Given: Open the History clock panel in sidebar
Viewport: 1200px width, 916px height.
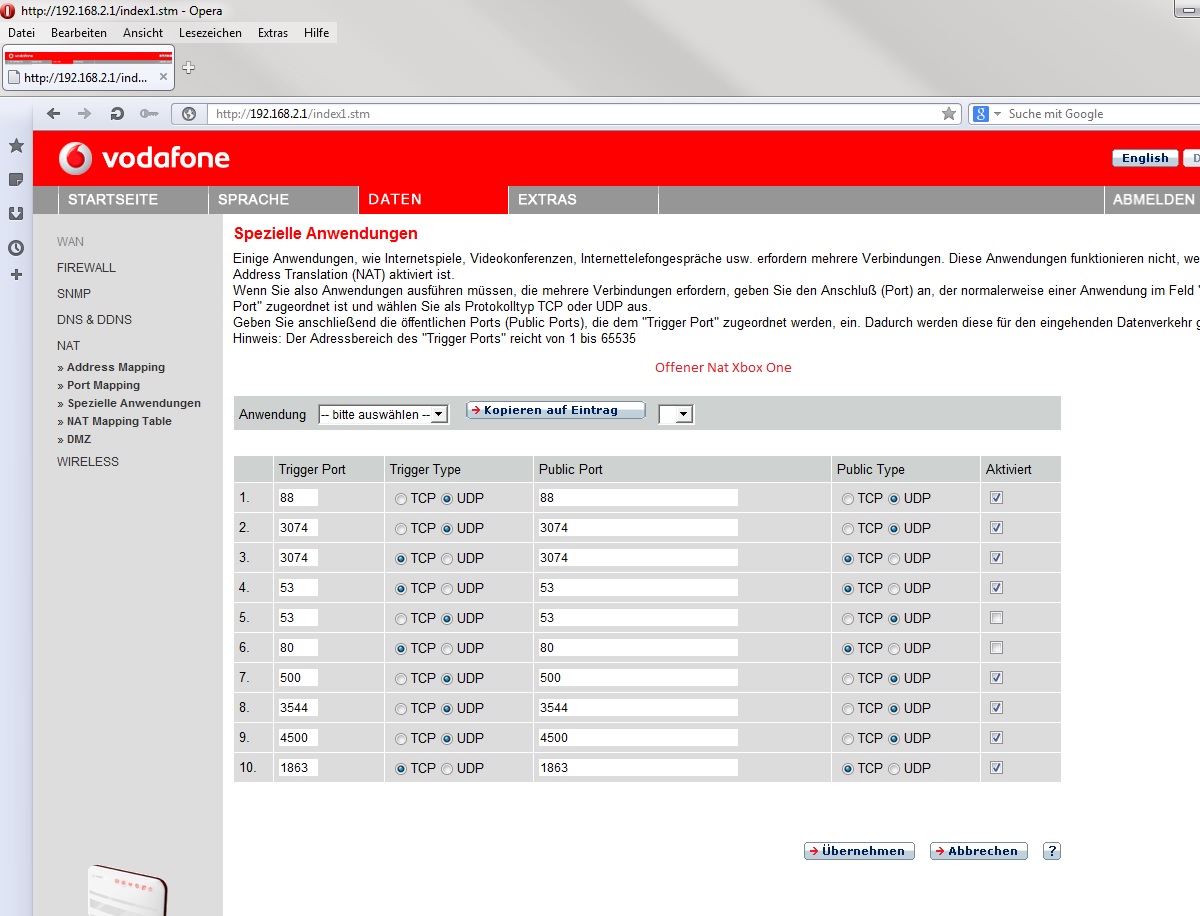Looking at the screenshot, I should point(16,247).
